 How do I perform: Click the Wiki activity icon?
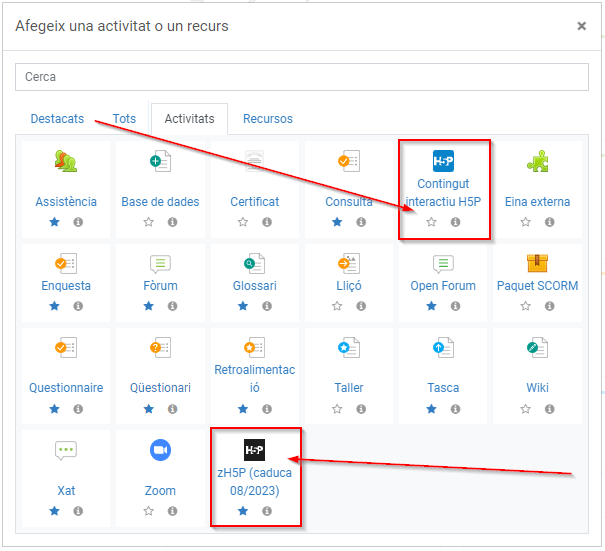pos(537,348)
